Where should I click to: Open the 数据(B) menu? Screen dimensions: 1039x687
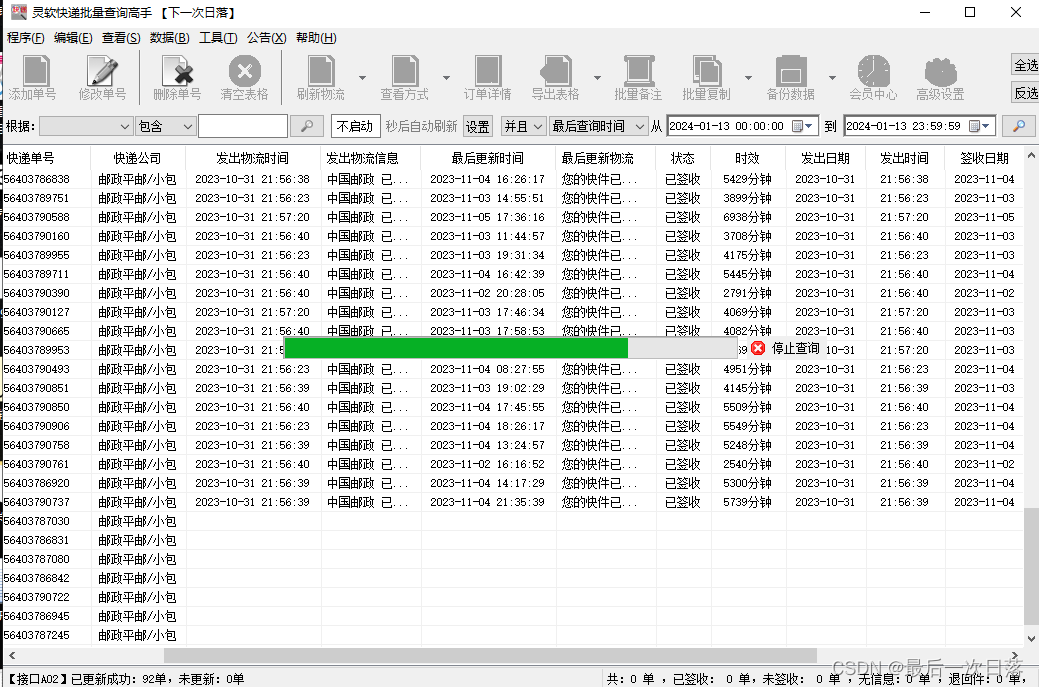point(168,37)
